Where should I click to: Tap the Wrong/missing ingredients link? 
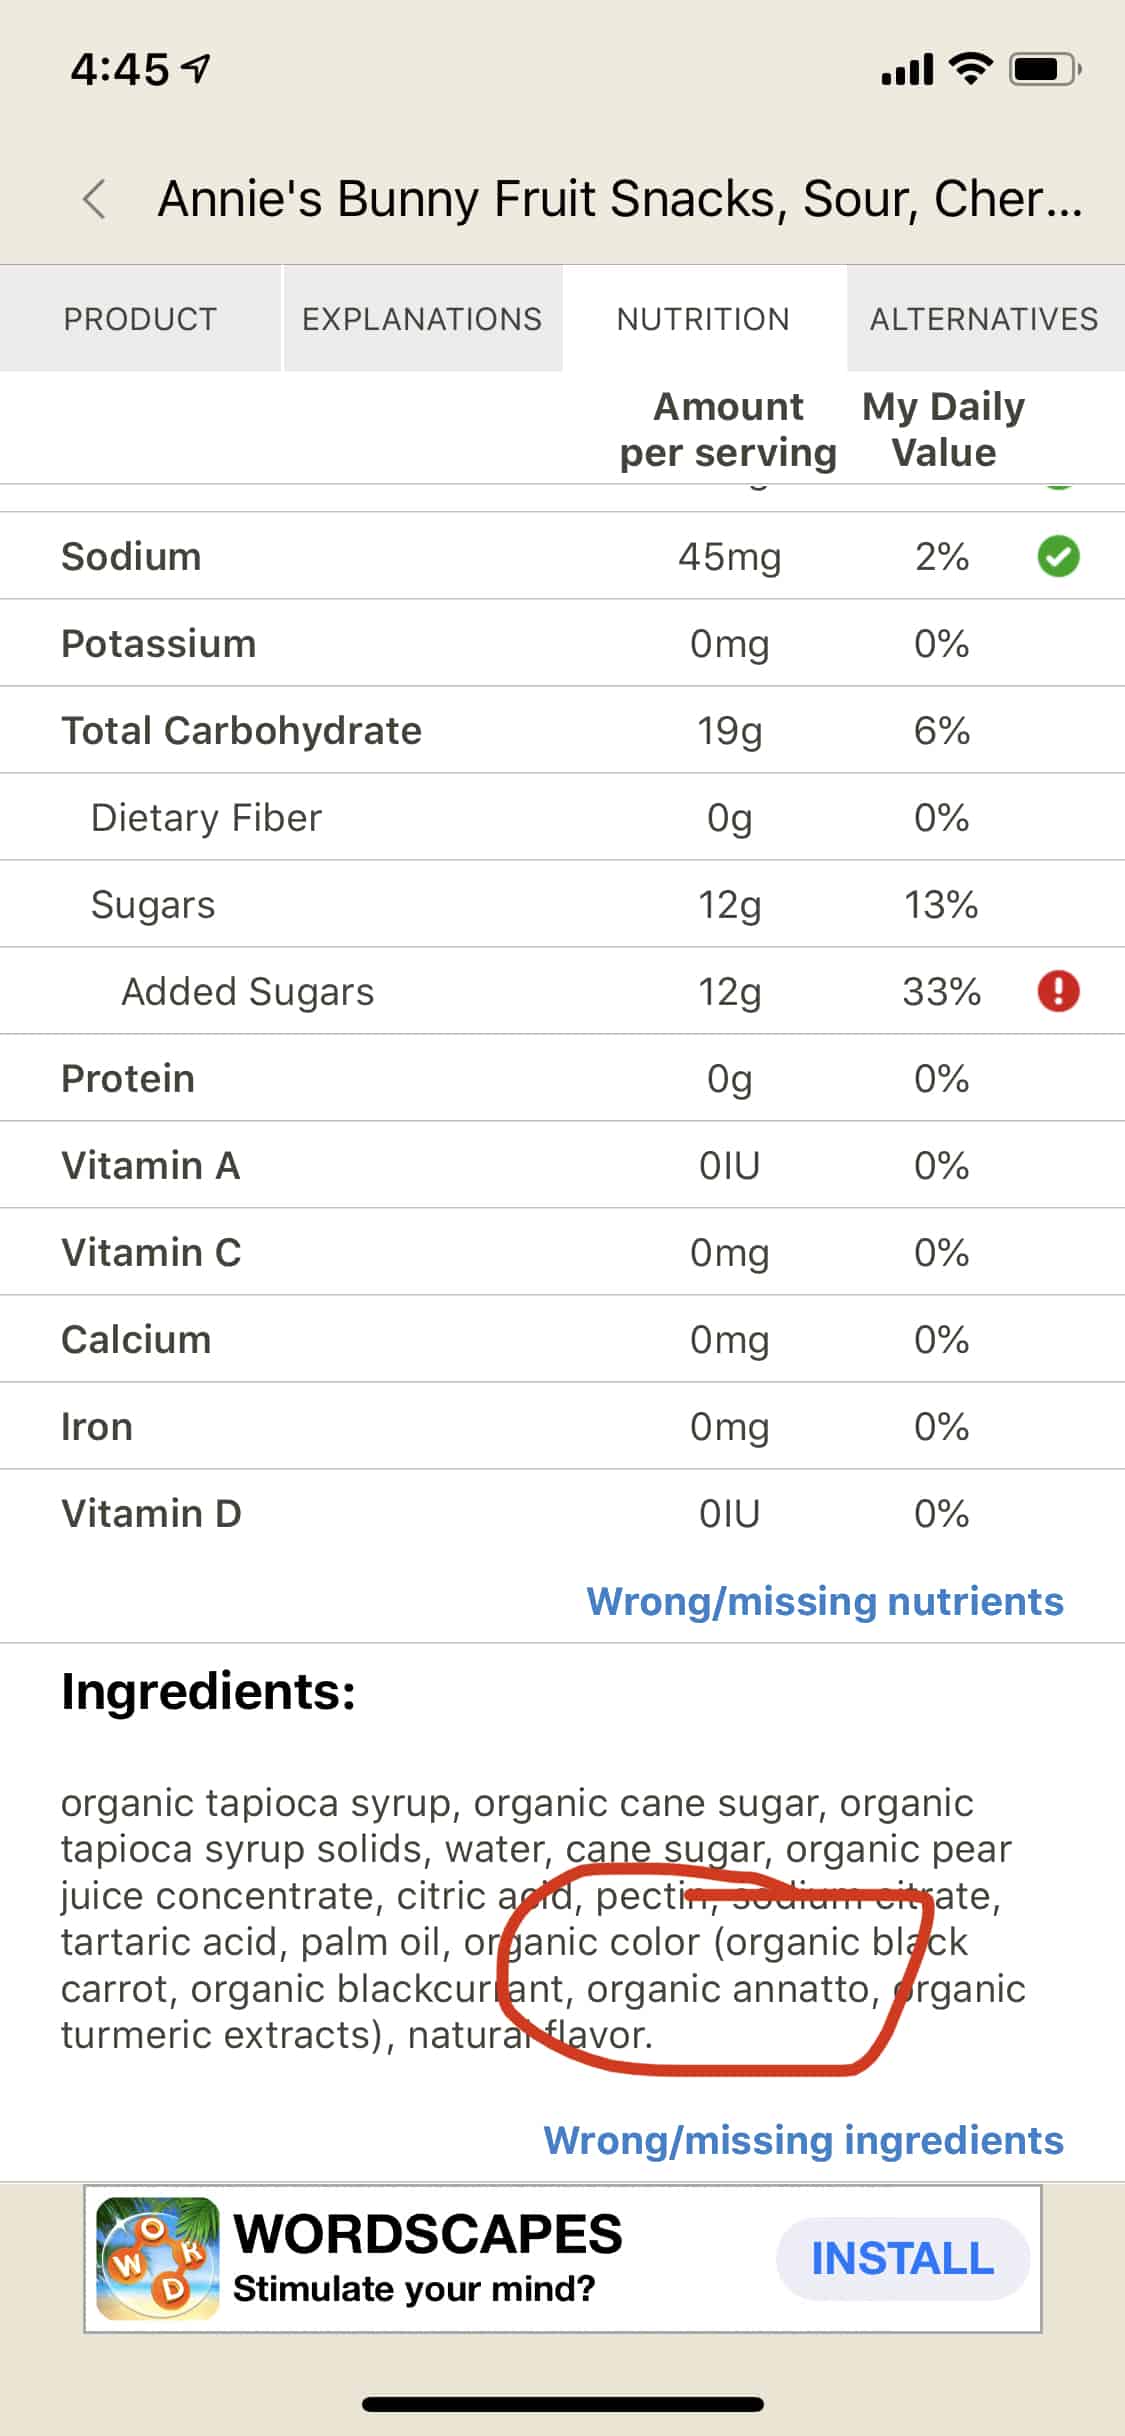803,2140
